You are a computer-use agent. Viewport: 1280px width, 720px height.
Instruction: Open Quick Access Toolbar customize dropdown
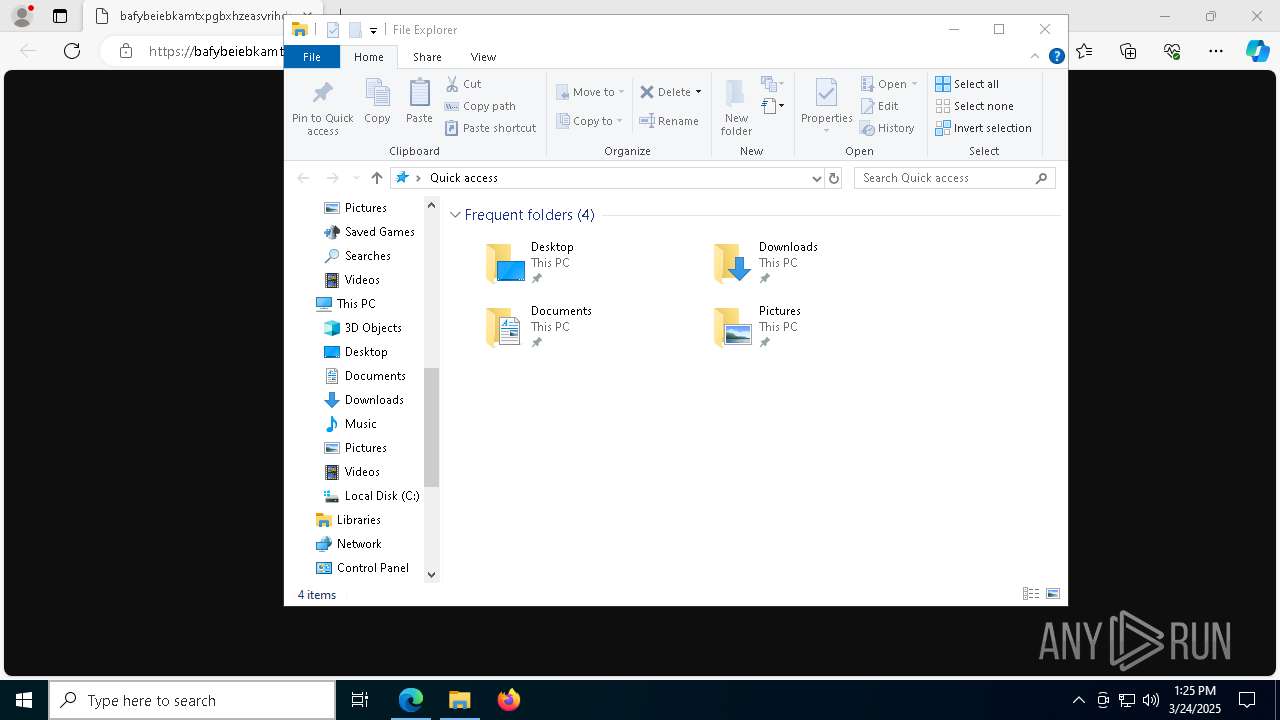click(x=373, y=30)
